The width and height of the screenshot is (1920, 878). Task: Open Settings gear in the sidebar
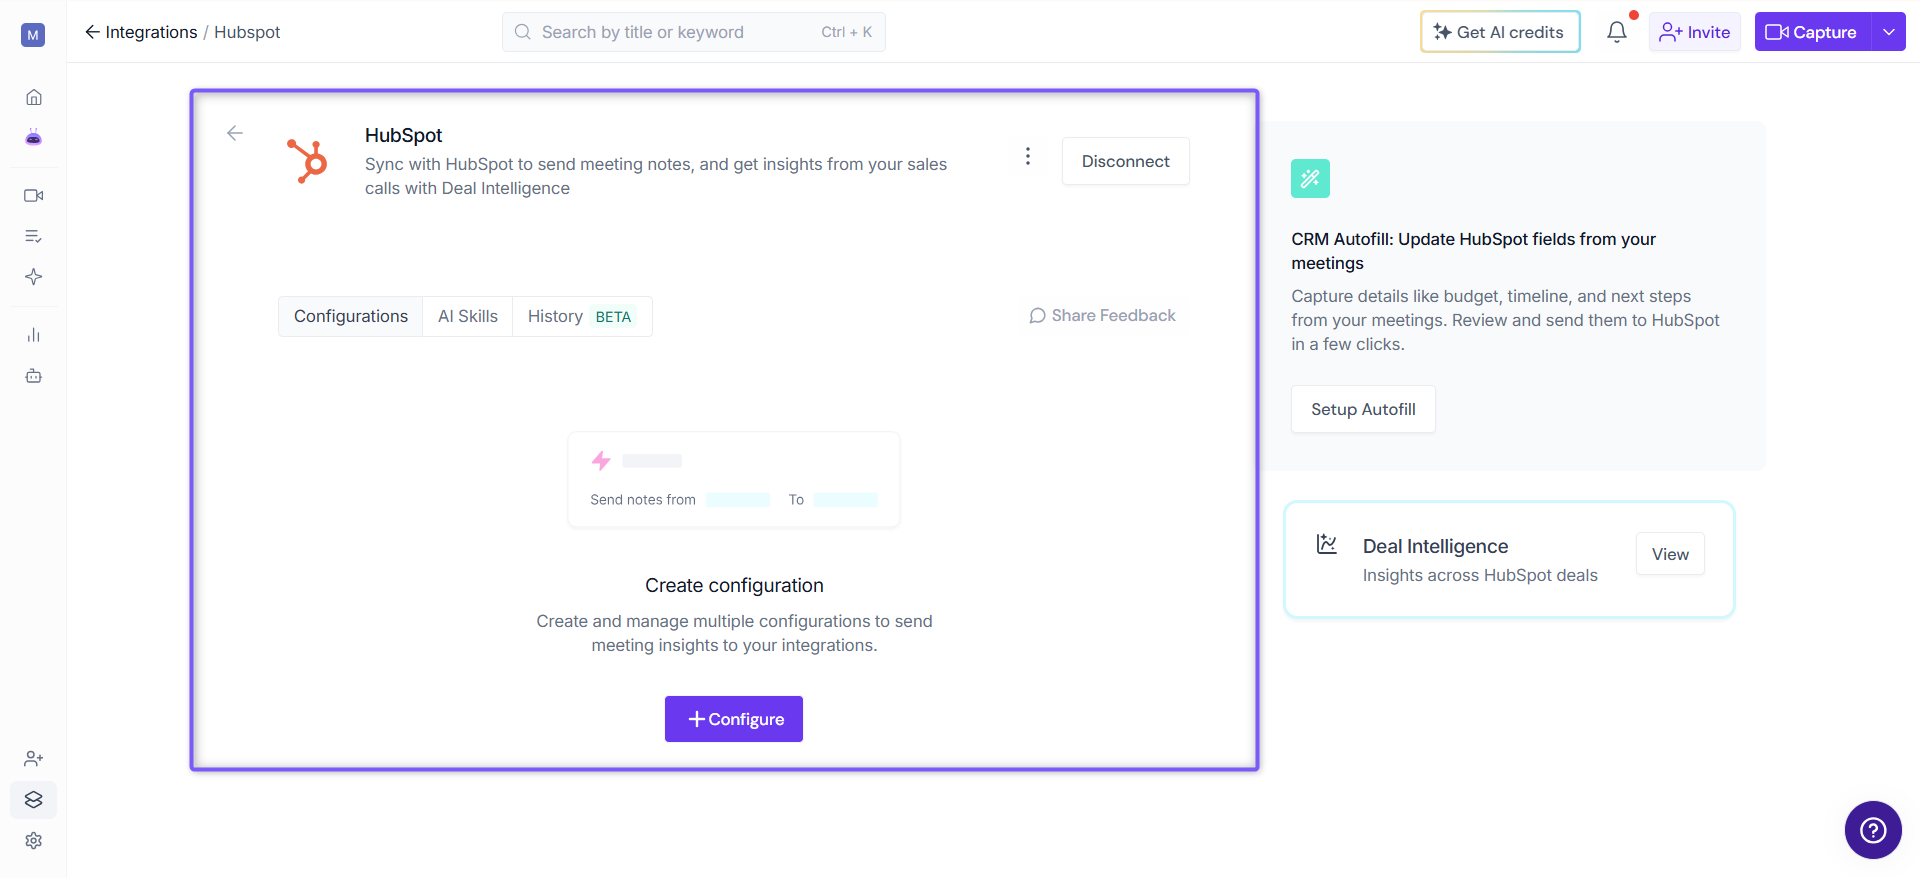34,841
